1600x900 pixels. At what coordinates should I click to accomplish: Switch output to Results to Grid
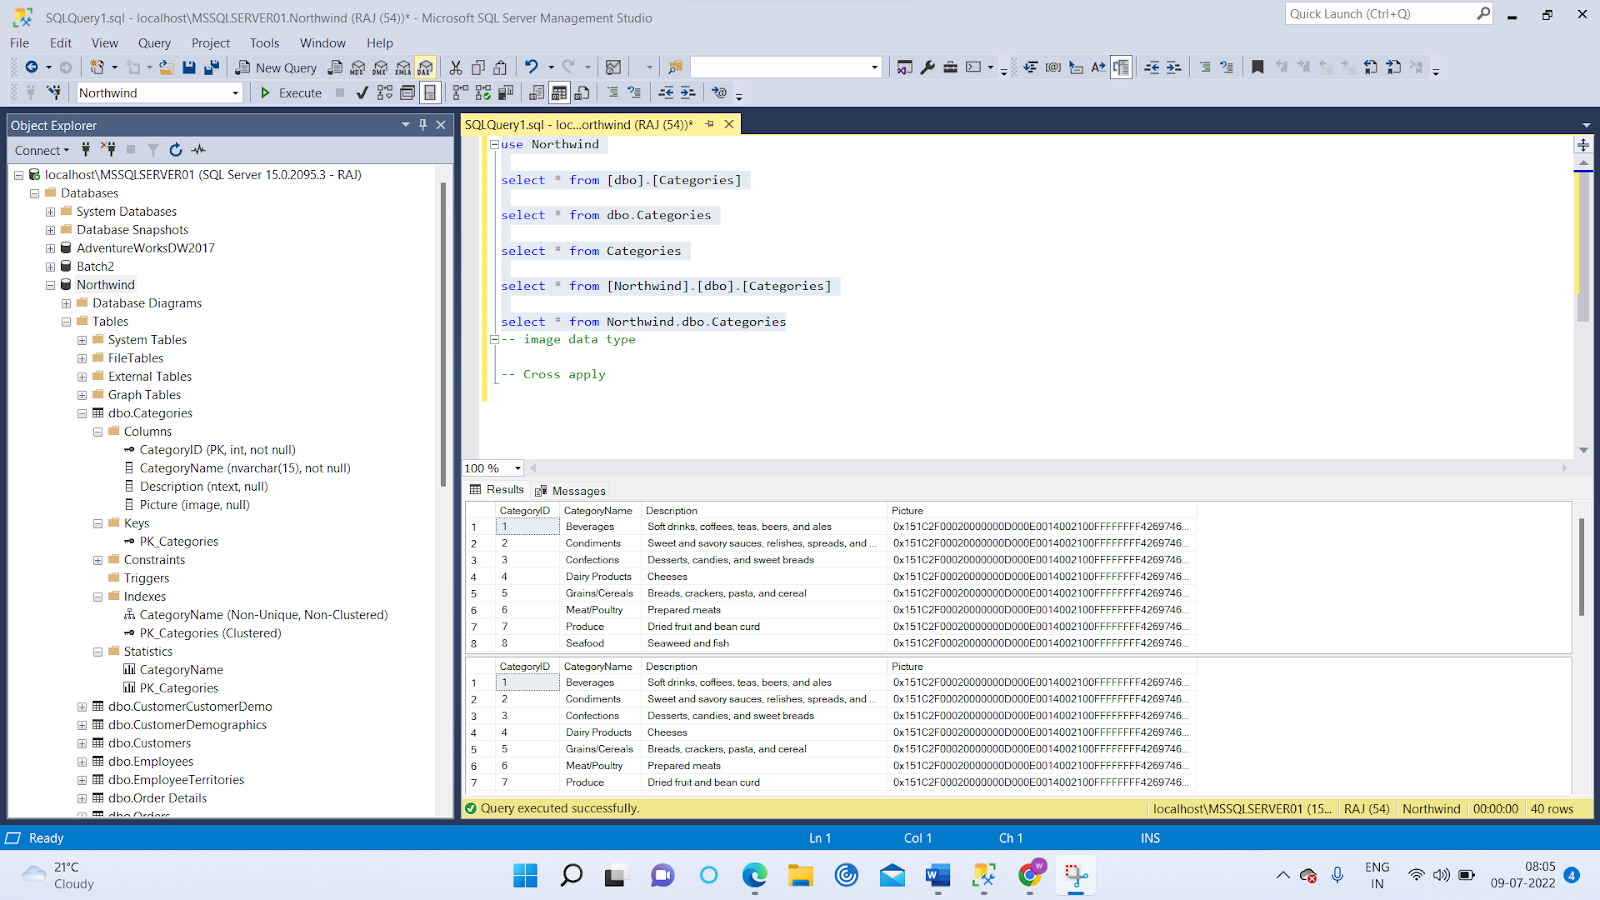click(559, 93)
